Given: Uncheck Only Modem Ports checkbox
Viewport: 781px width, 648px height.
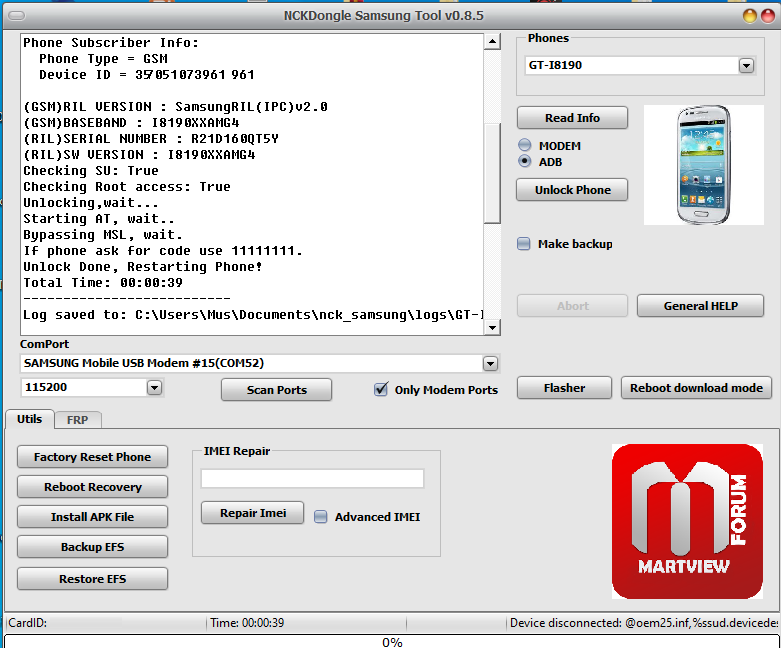Looking at the screenshot, I should point(381,389).
